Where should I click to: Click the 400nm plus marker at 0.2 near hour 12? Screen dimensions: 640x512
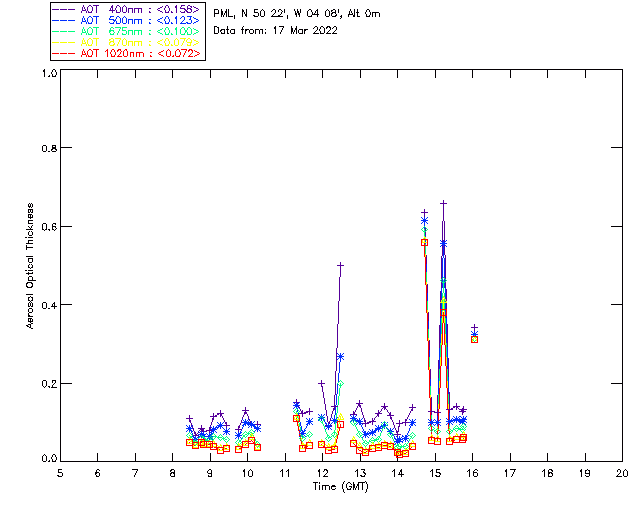click(x=321, y=383)
